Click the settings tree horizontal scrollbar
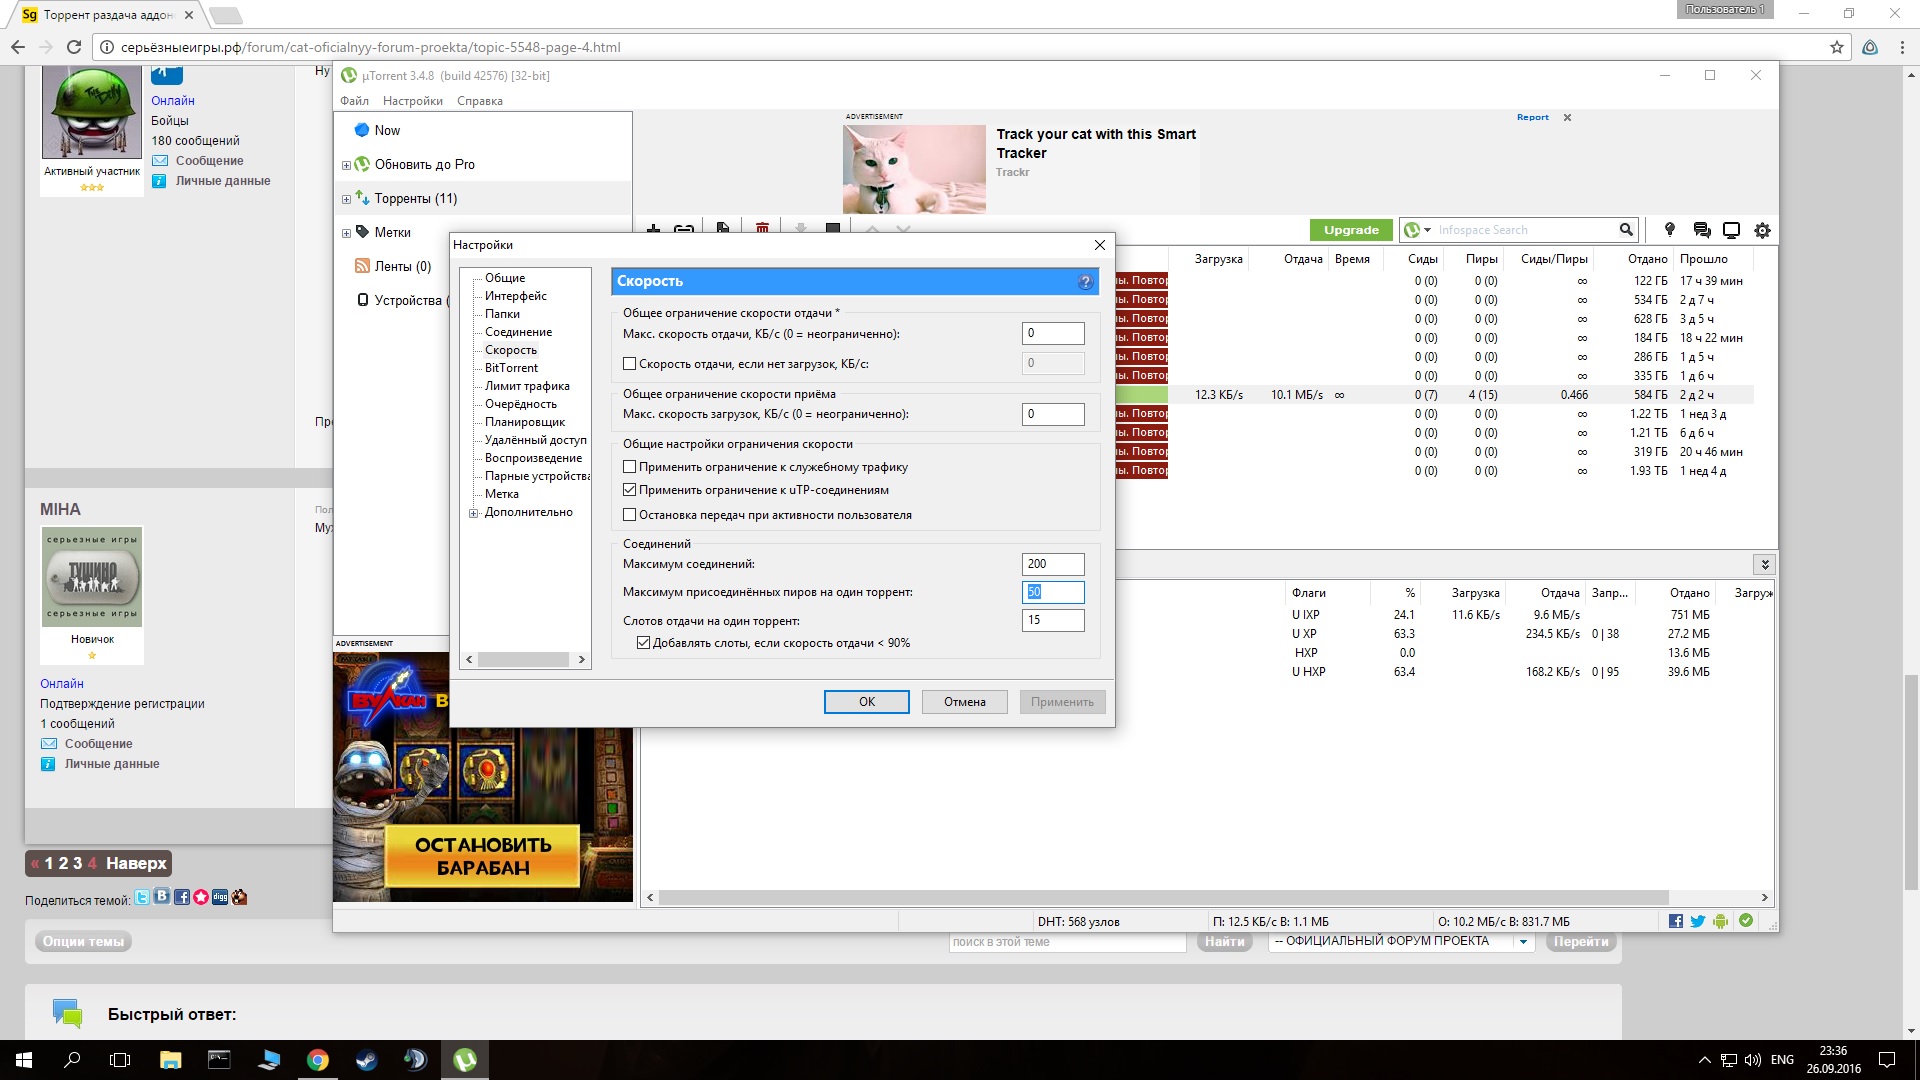Image resolution: width=1920 pixels, height=1080 pixels. (x=524, y=660)
